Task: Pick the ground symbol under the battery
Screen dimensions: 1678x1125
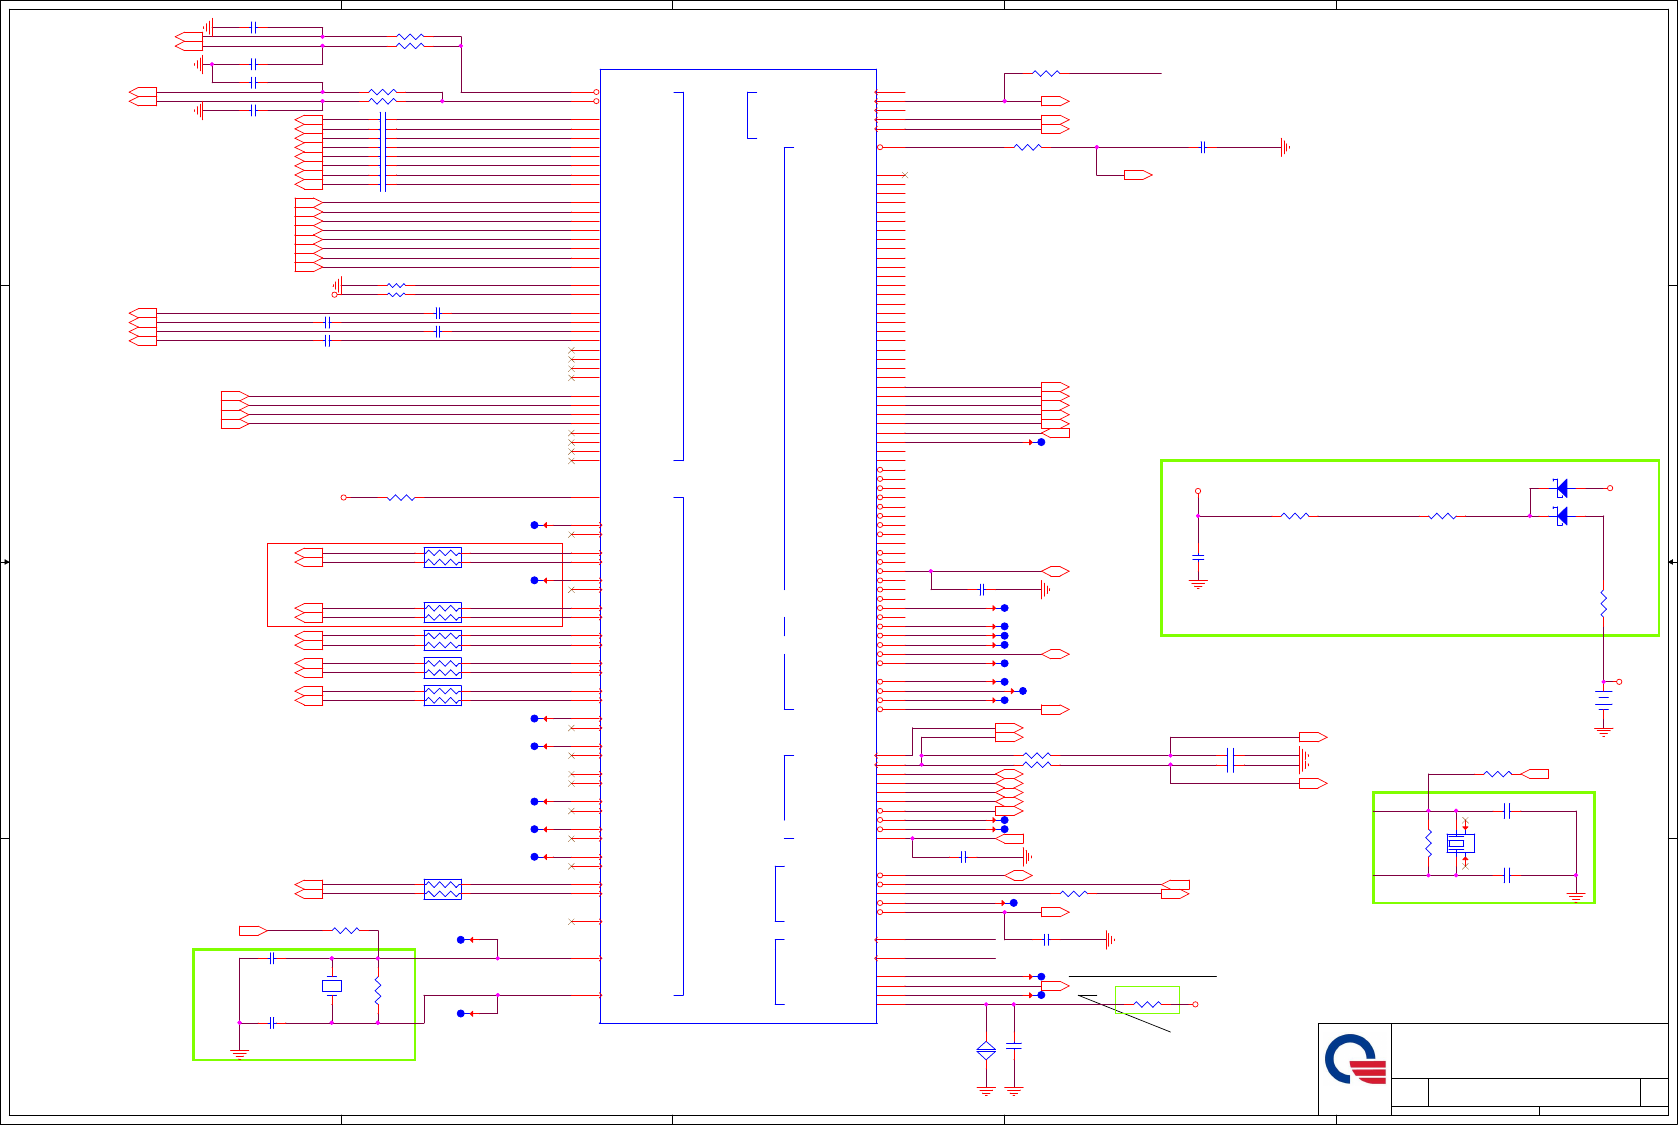Action: coord(1603,732)
